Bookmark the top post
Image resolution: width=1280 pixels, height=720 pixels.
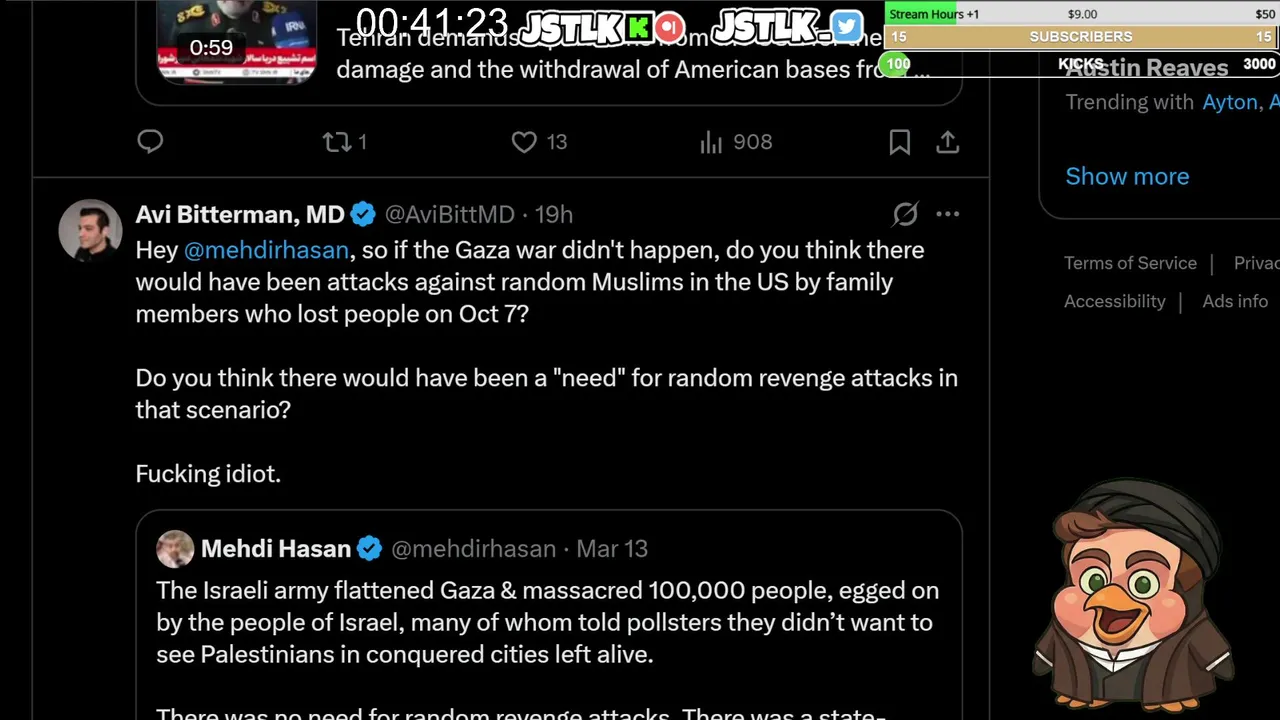click(899, 142)
